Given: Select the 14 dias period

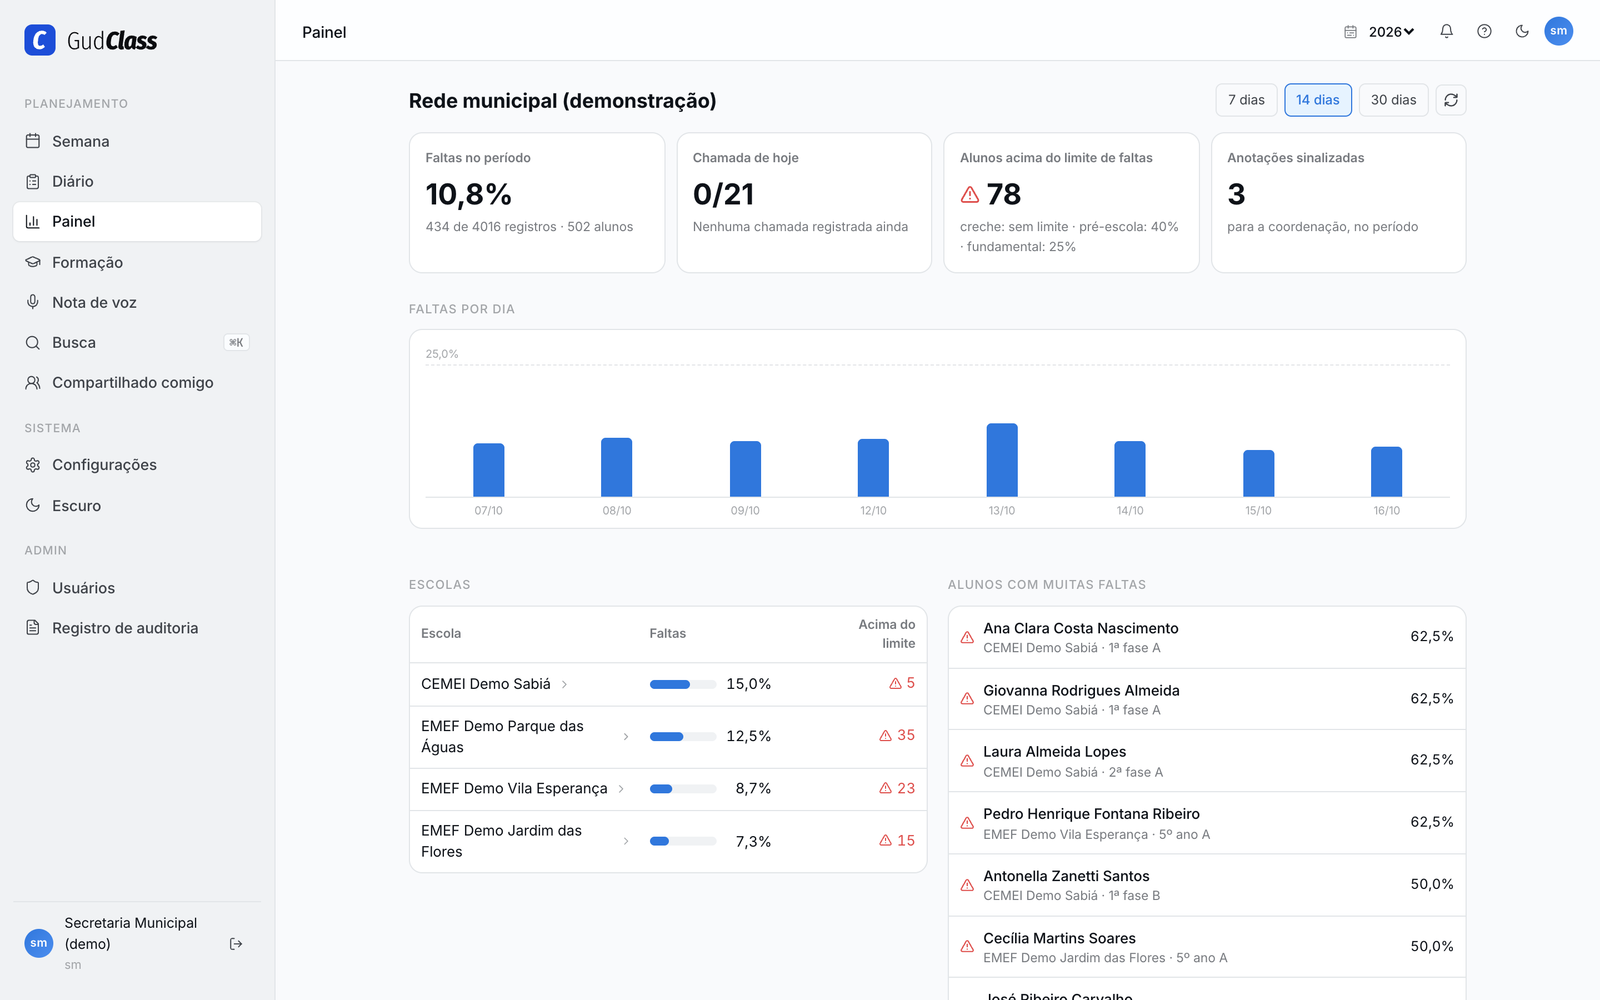Looking at the screenshot, I should [1318, 100].
